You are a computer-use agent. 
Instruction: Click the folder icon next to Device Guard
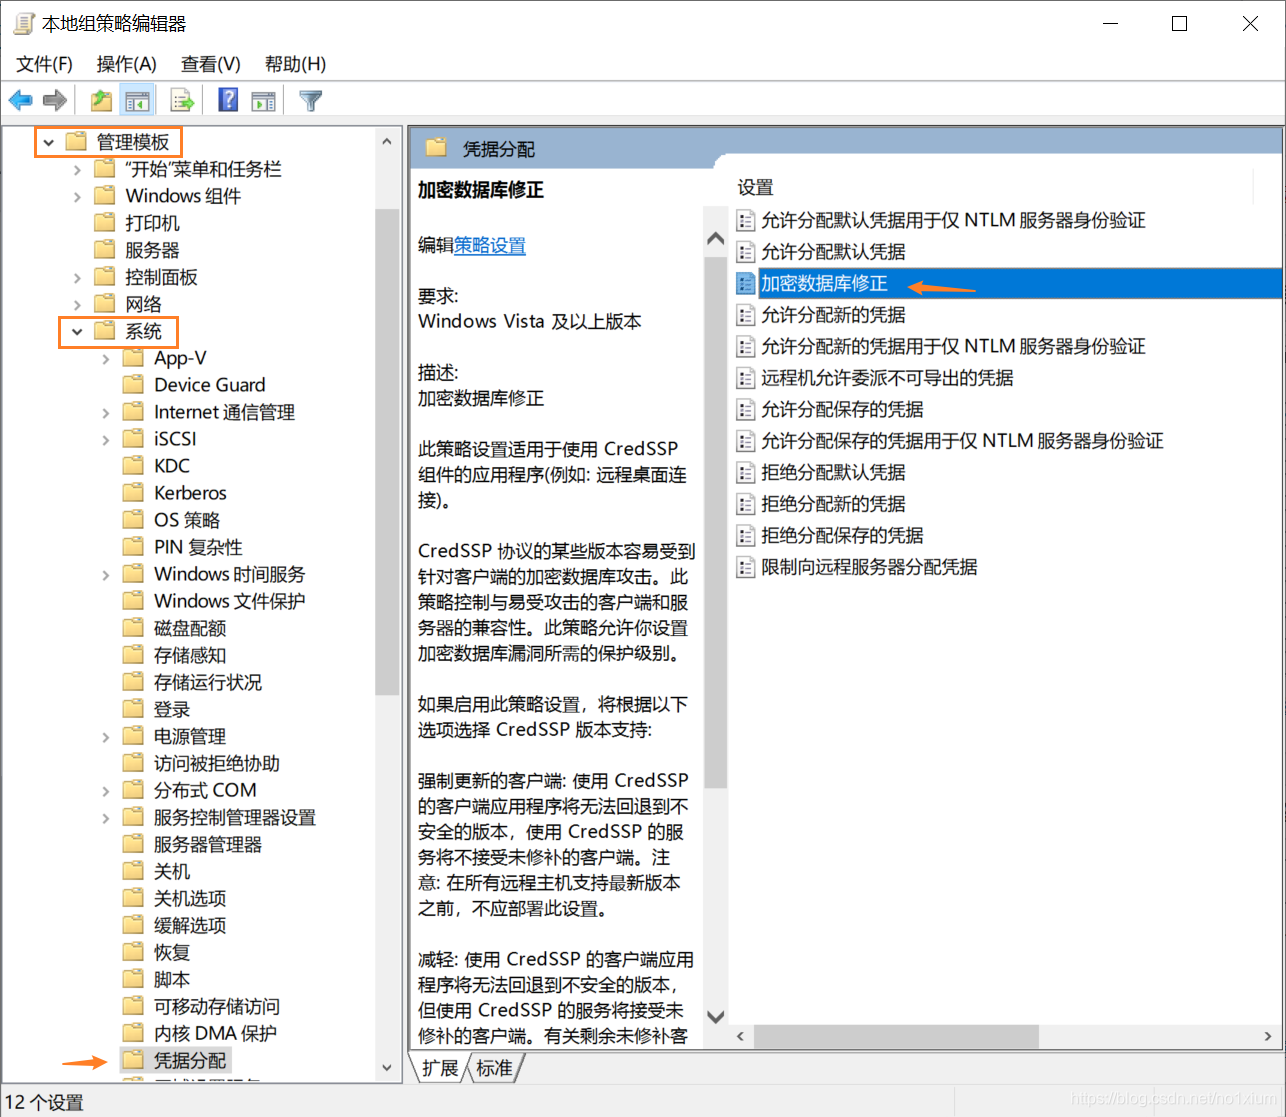point(133,385)
